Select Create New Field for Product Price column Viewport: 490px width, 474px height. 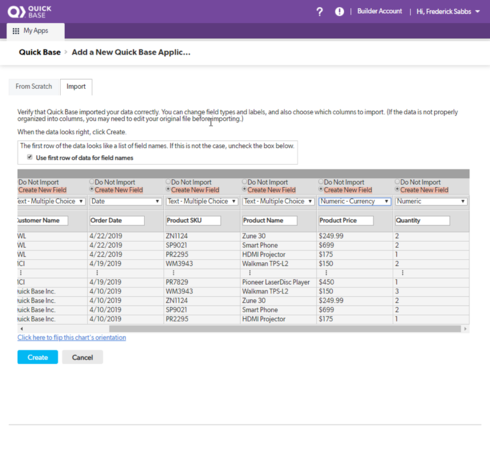pyautogui.click(x=321, y=190)
